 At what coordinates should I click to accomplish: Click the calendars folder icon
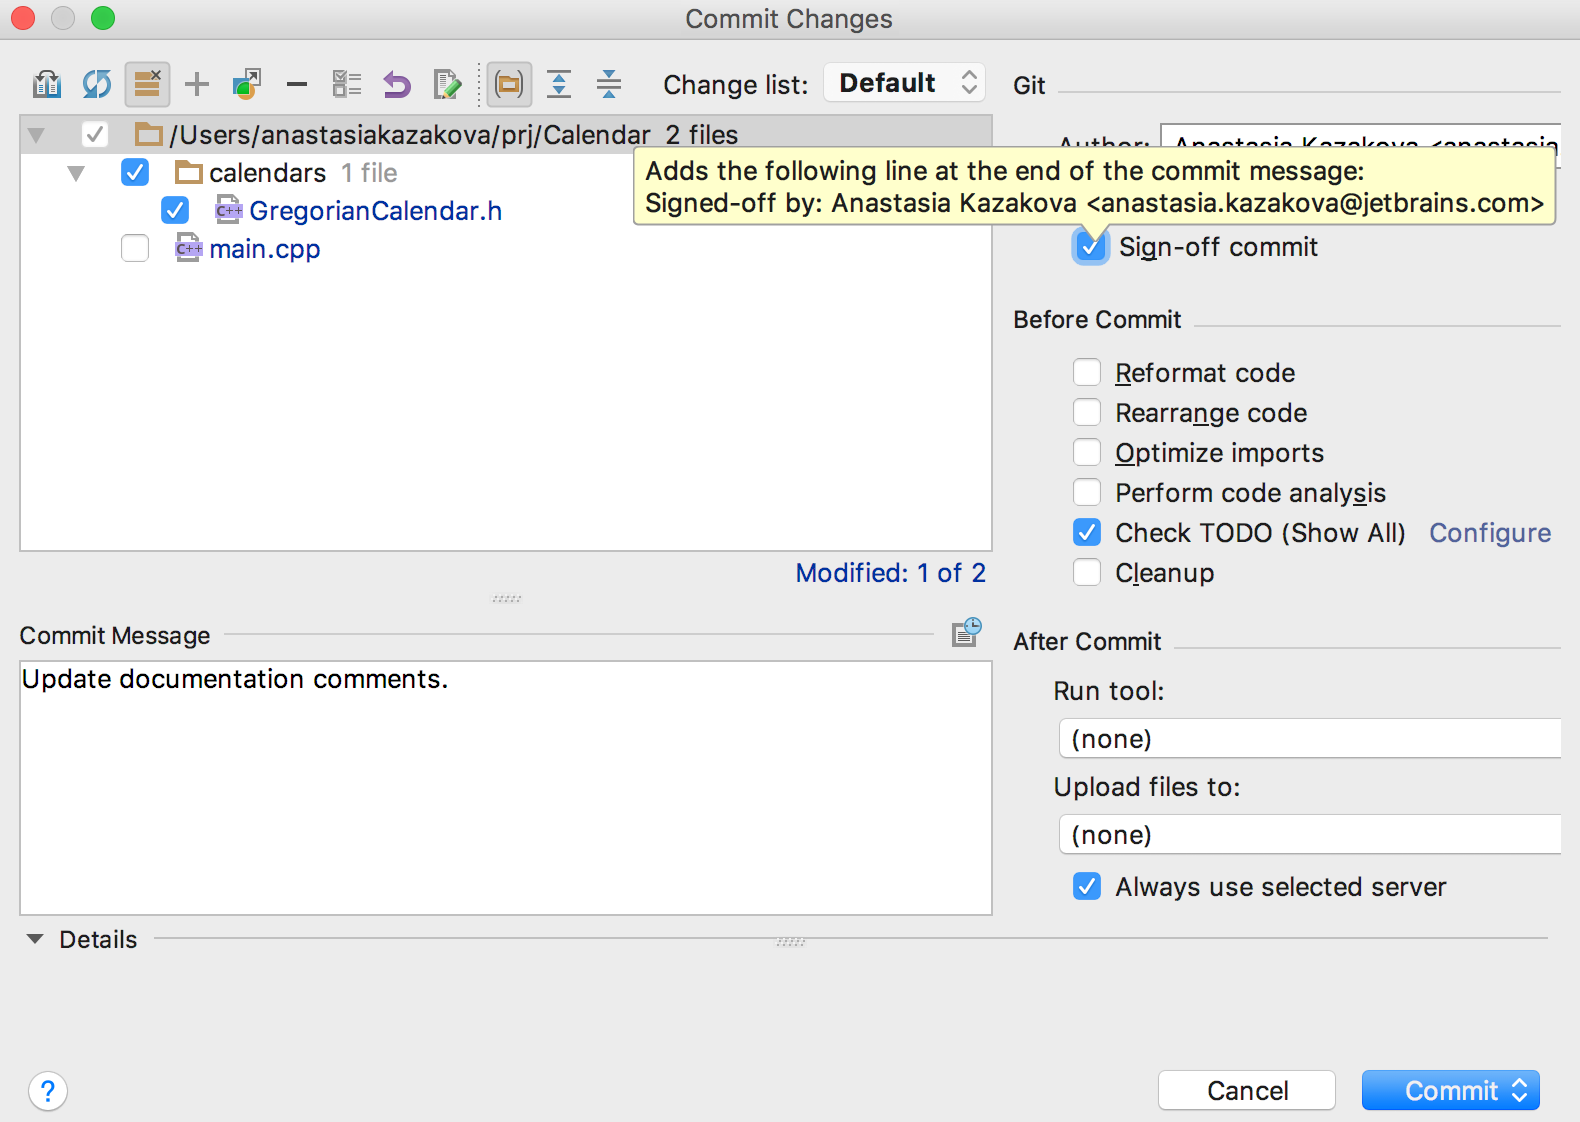pyautogui.click(x=189, y=173)
